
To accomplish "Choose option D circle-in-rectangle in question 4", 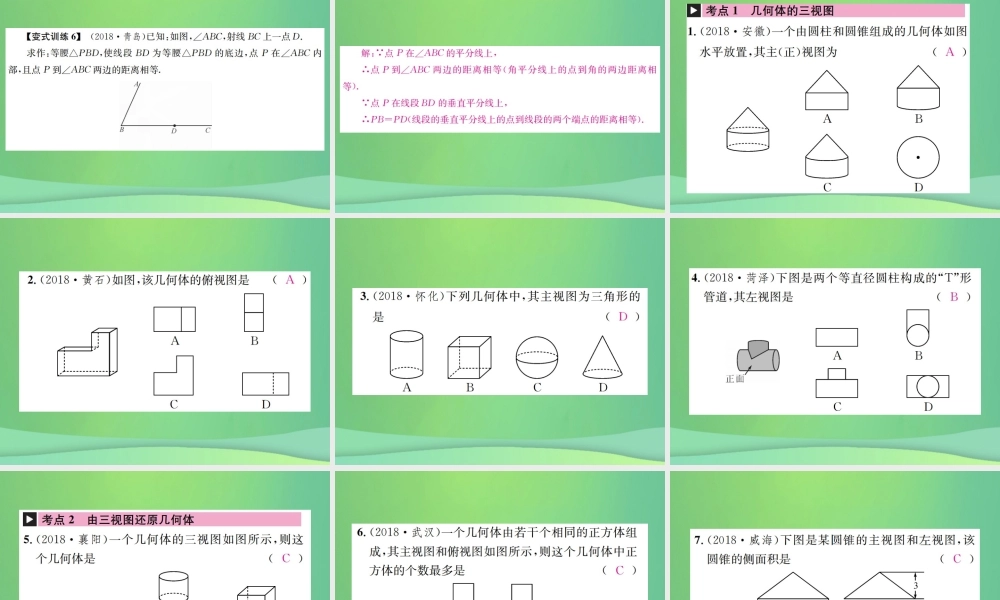I will [x=928, y=386].
